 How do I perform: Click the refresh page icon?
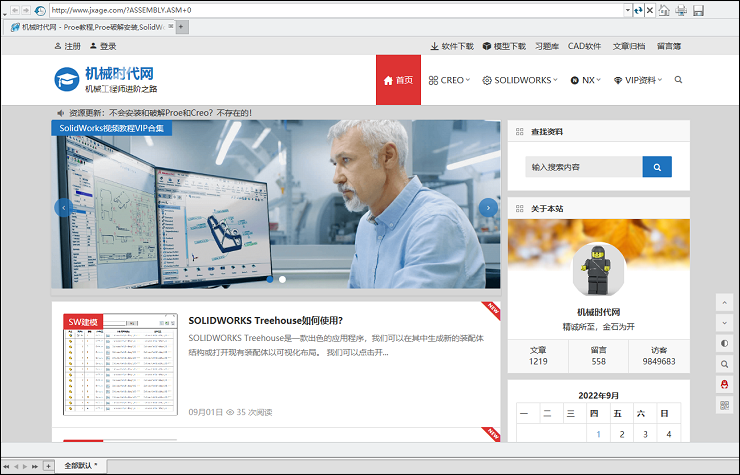[x=638, y=10]
